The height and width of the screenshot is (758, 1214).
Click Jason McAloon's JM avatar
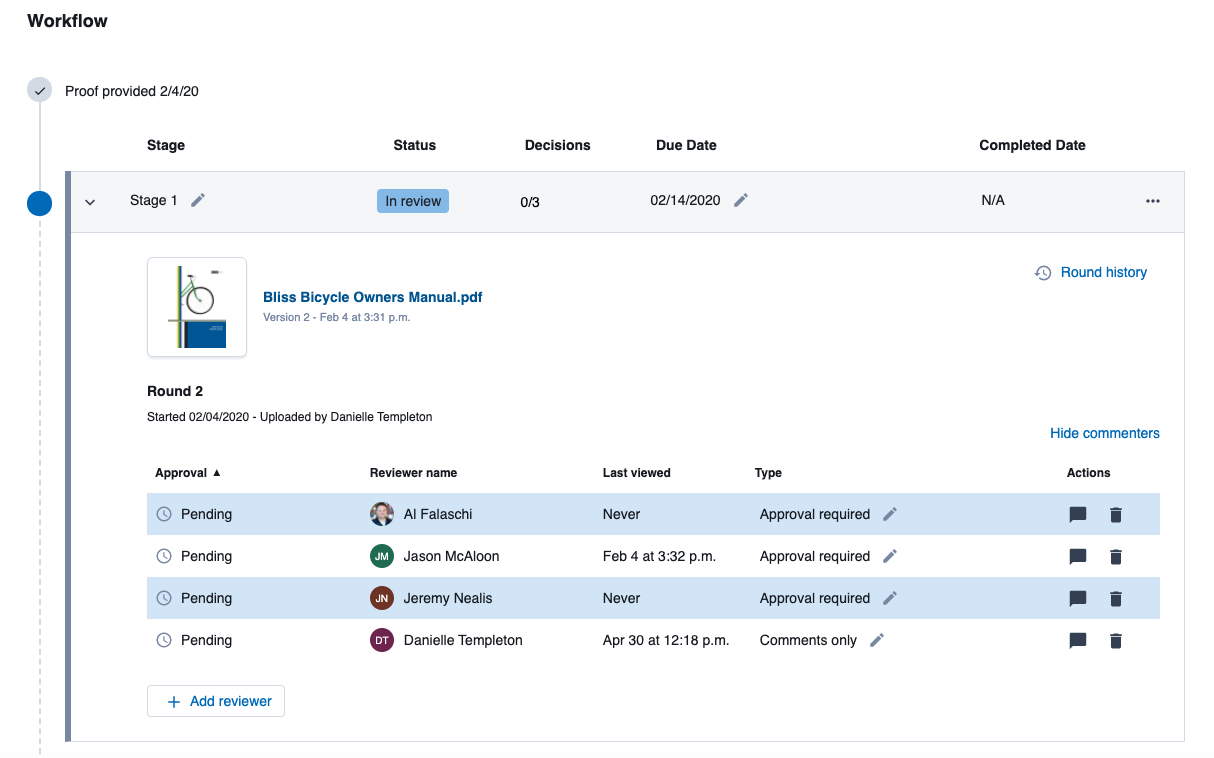[382, 556]
